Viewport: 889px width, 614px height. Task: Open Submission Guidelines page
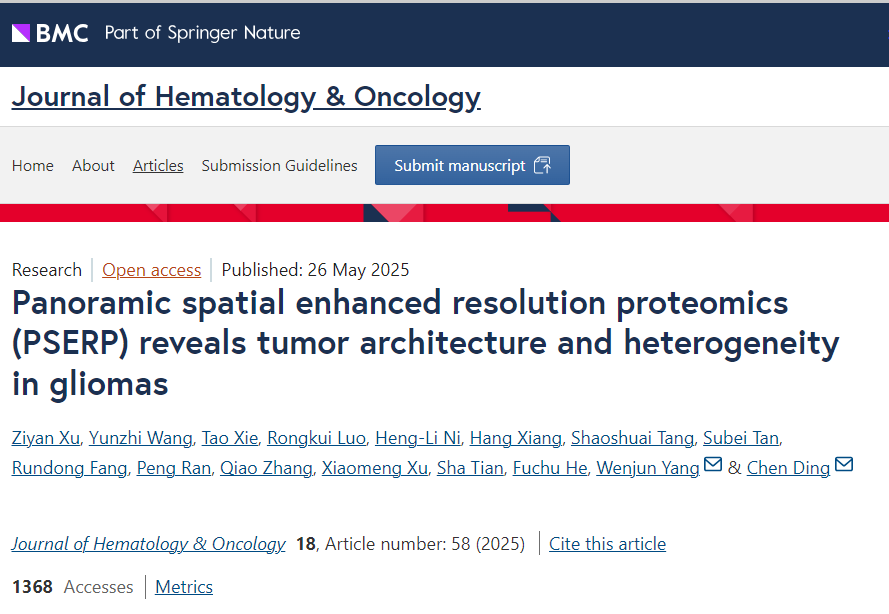(x=279, y=166)
